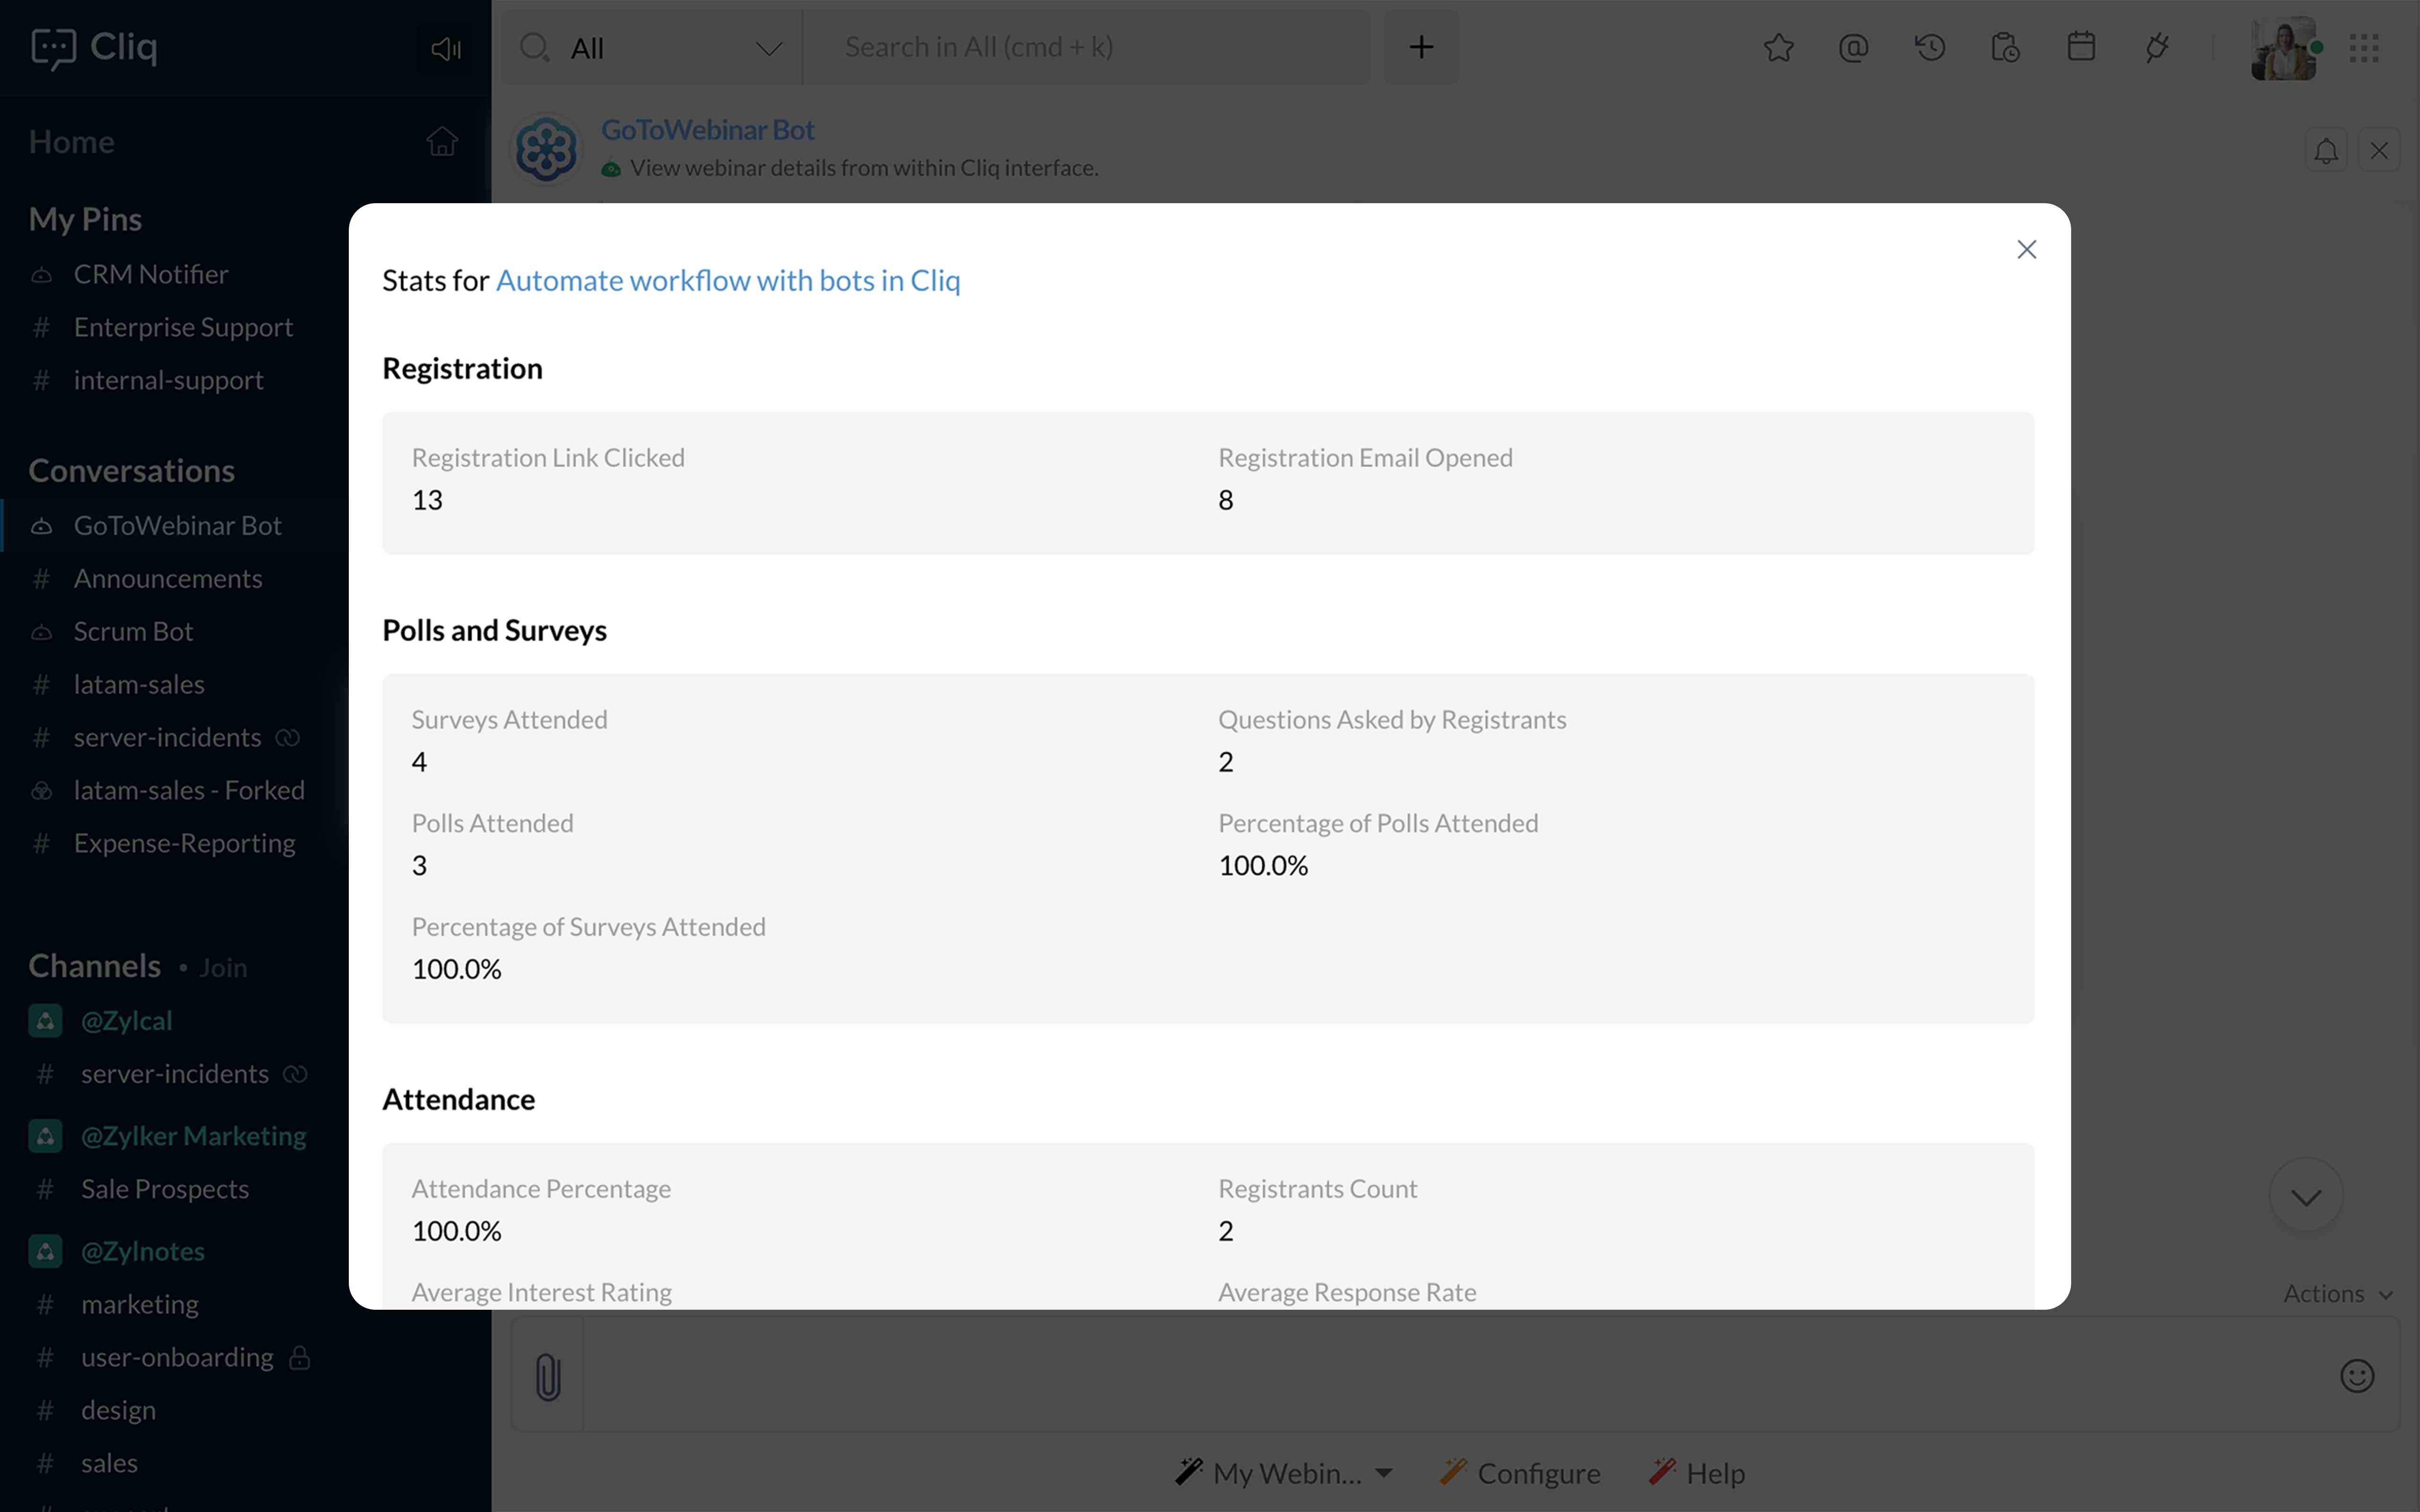
Task: Open the GoToWebinar Bot title link
Action: [x=708, y=130]
